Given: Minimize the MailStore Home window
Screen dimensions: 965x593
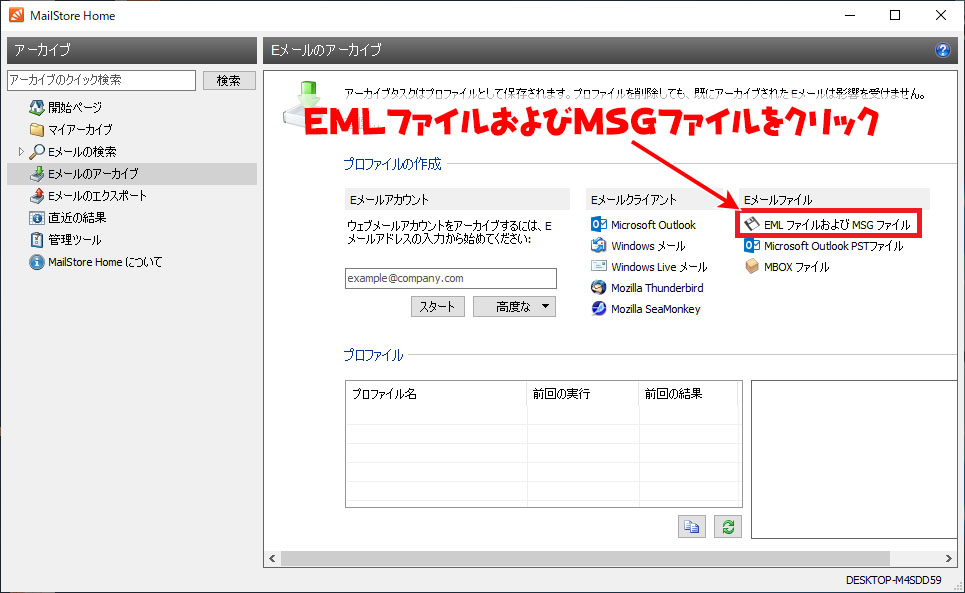Looking at the screenshot, I should tap(850, 15).
